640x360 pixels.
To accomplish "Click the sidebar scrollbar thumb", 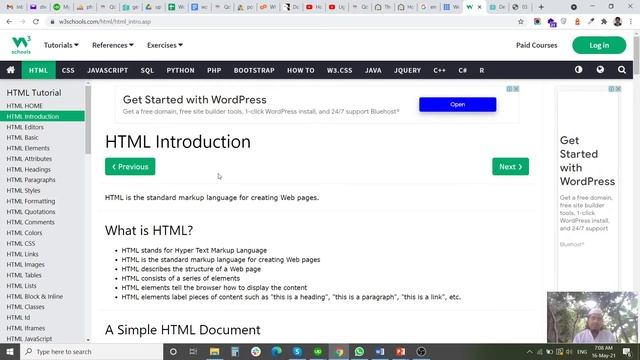I will (88, 120).
